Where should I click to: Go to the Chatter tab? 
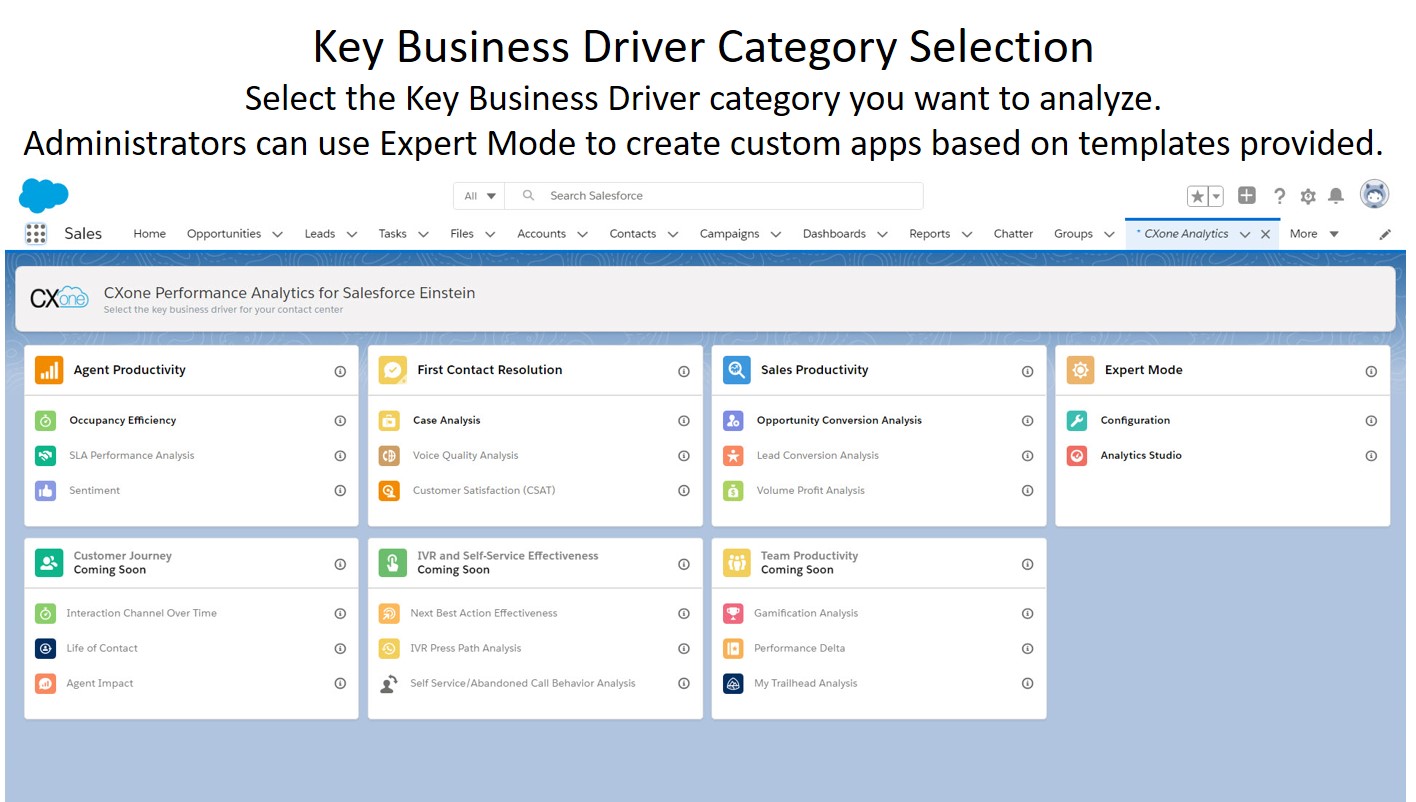[x=1013, y=234]
